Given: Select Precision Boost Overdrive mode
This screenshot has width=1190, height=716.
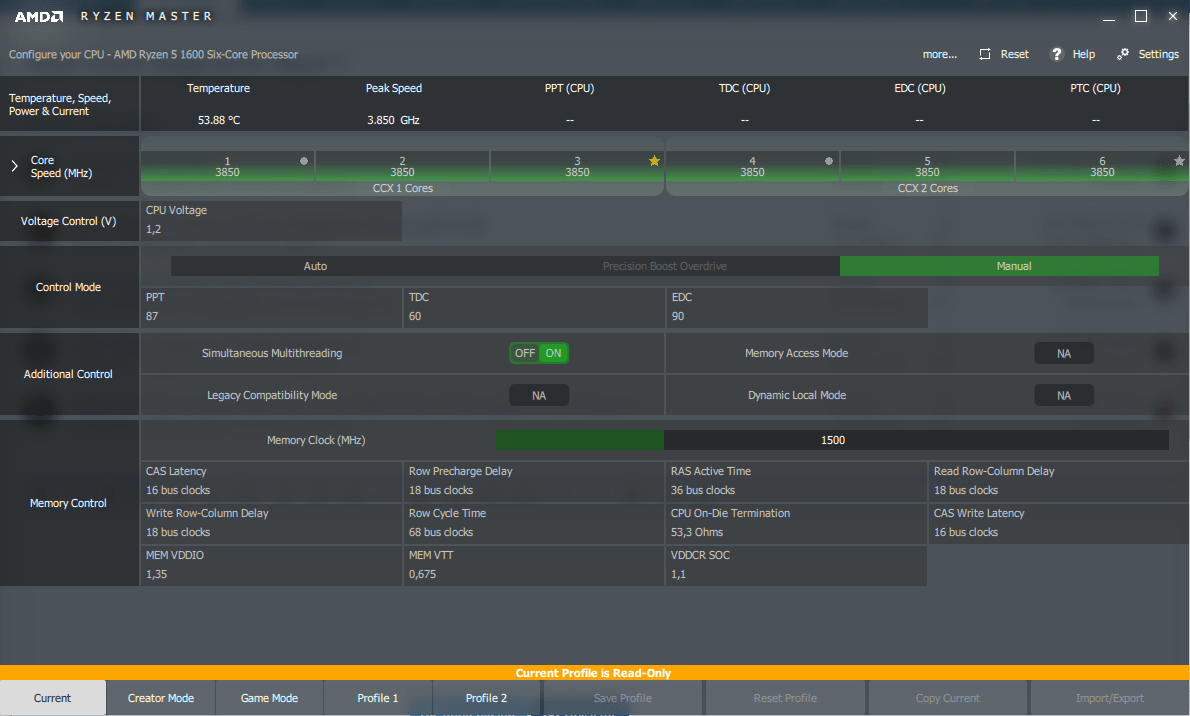Looking at the screenshot, I should [665, 266].
